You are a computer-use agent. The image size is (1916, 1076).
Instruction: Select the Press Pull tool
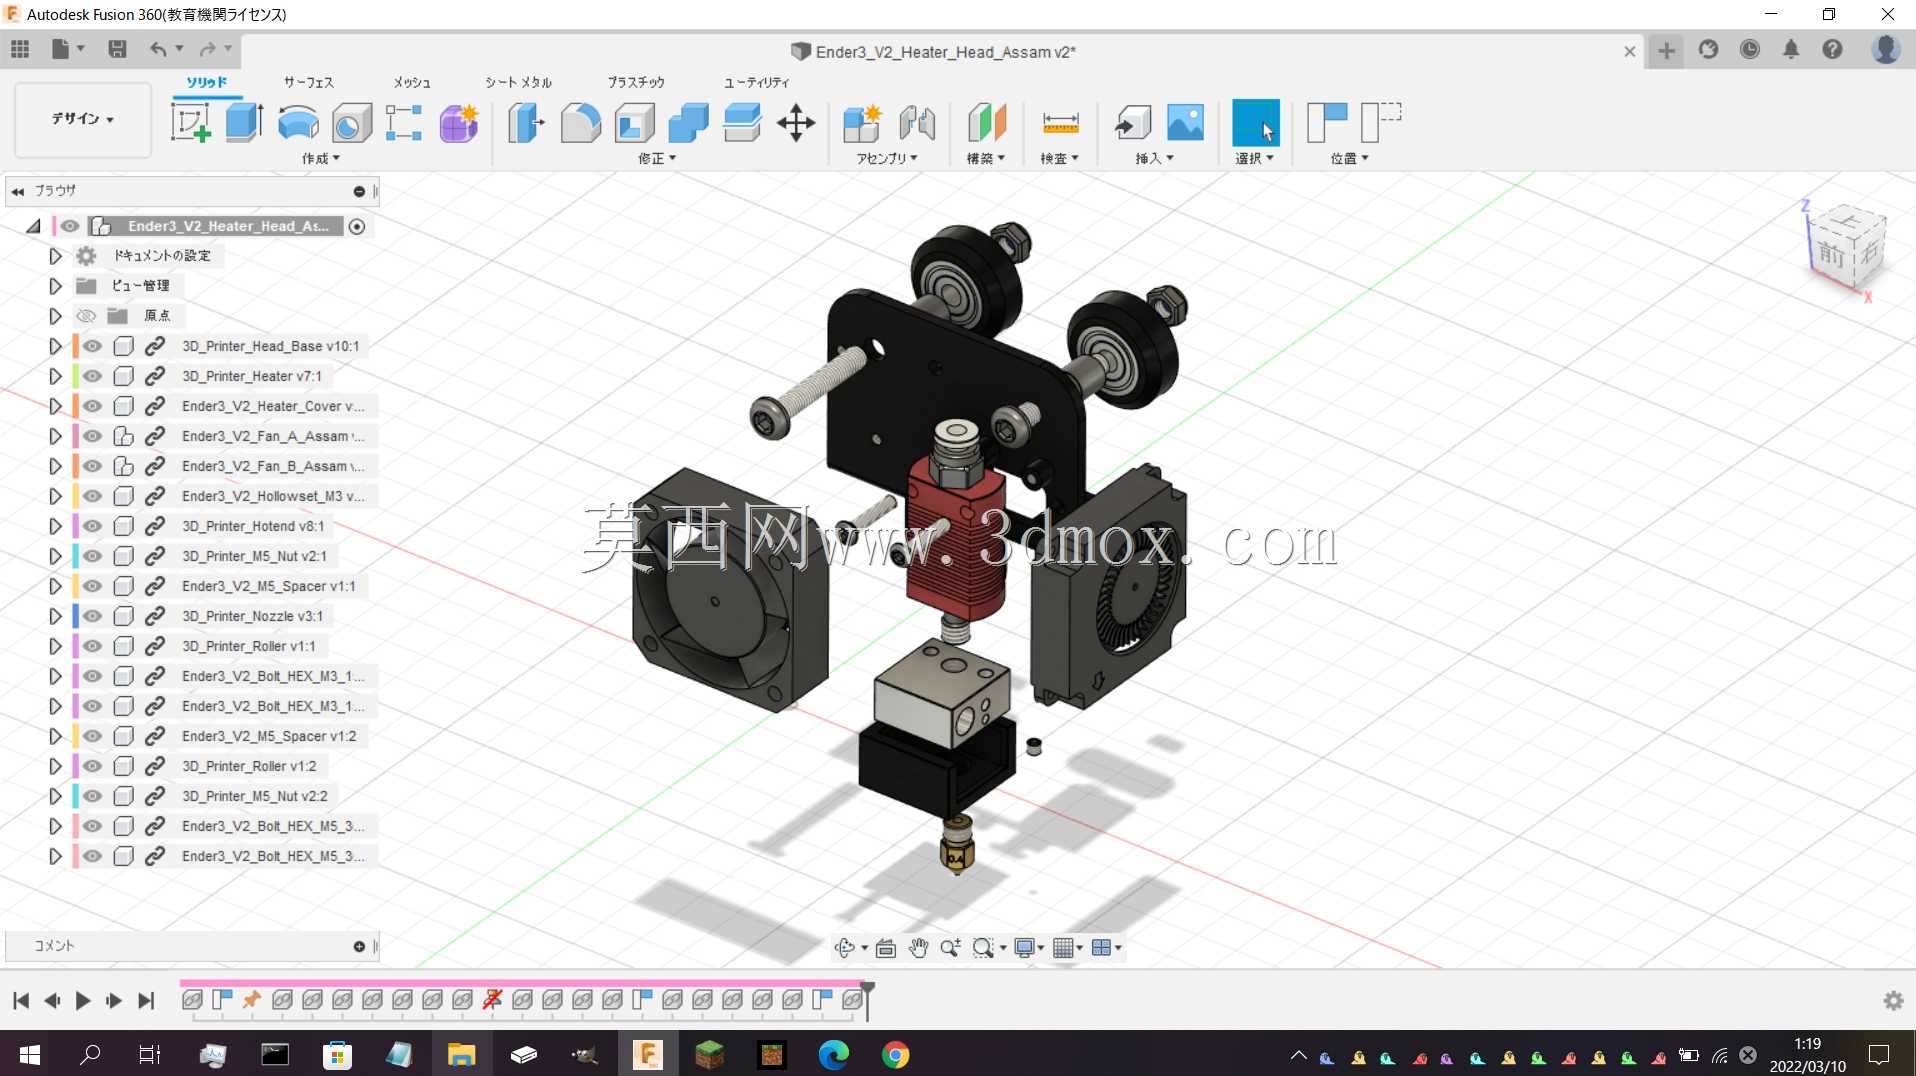526,123
